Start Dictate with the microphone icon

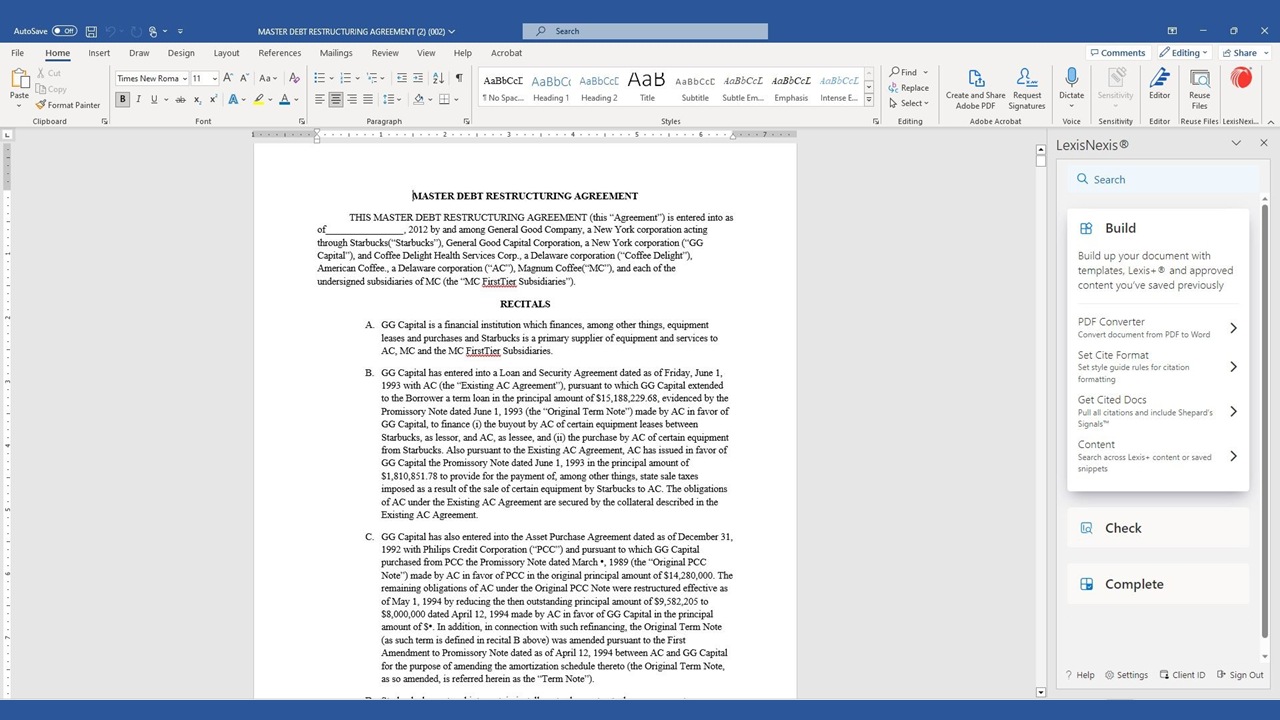1071,79
